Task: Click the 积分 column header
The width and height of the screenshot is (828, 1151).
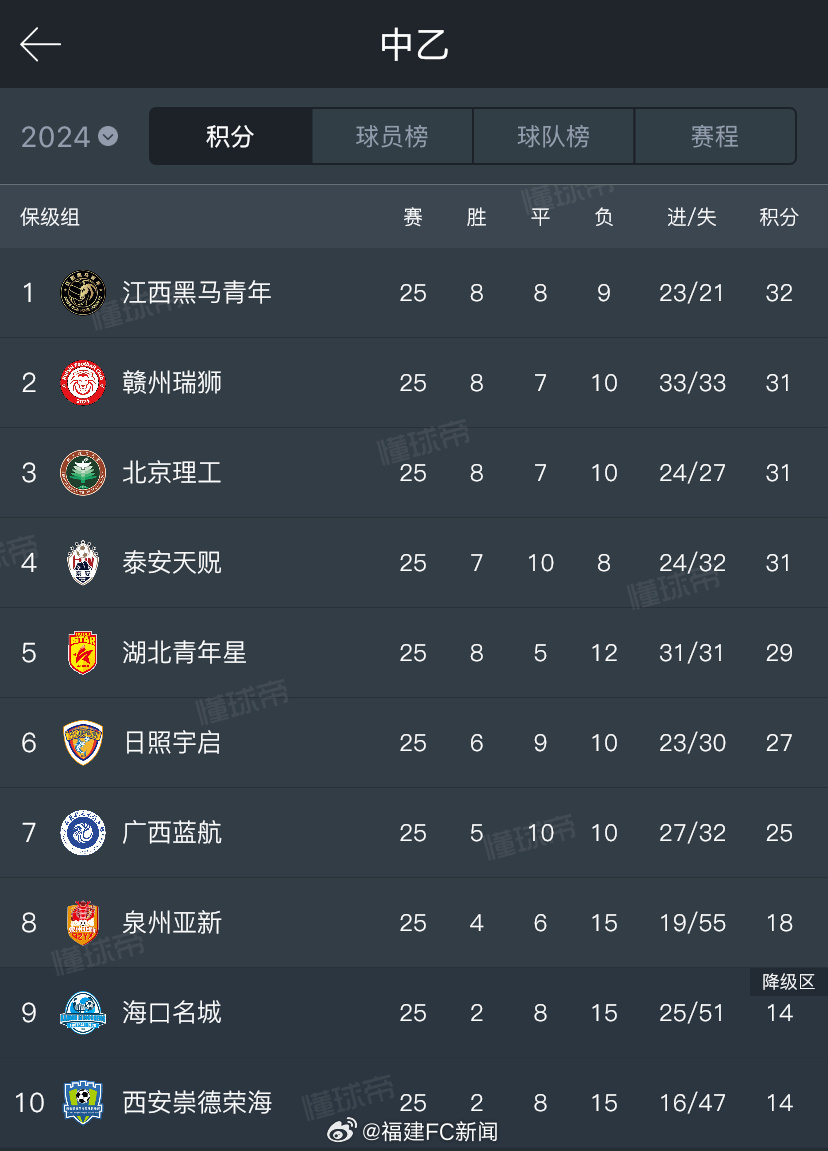Action: coord(779,217)
